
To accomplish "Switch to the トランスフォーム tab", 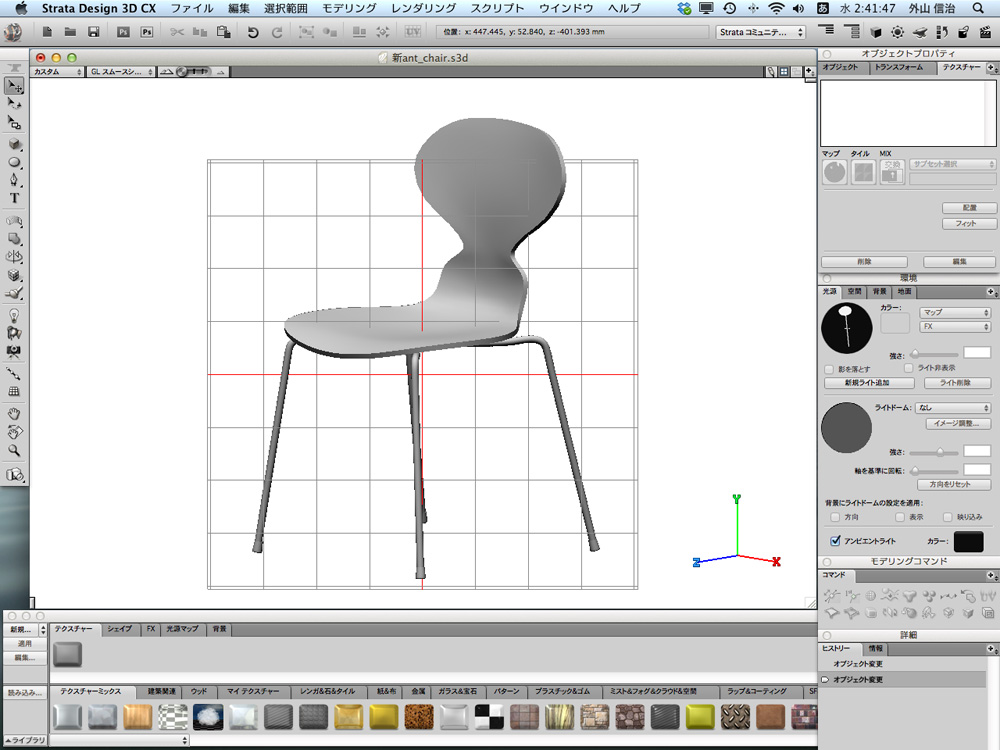I will click(899, 68).
